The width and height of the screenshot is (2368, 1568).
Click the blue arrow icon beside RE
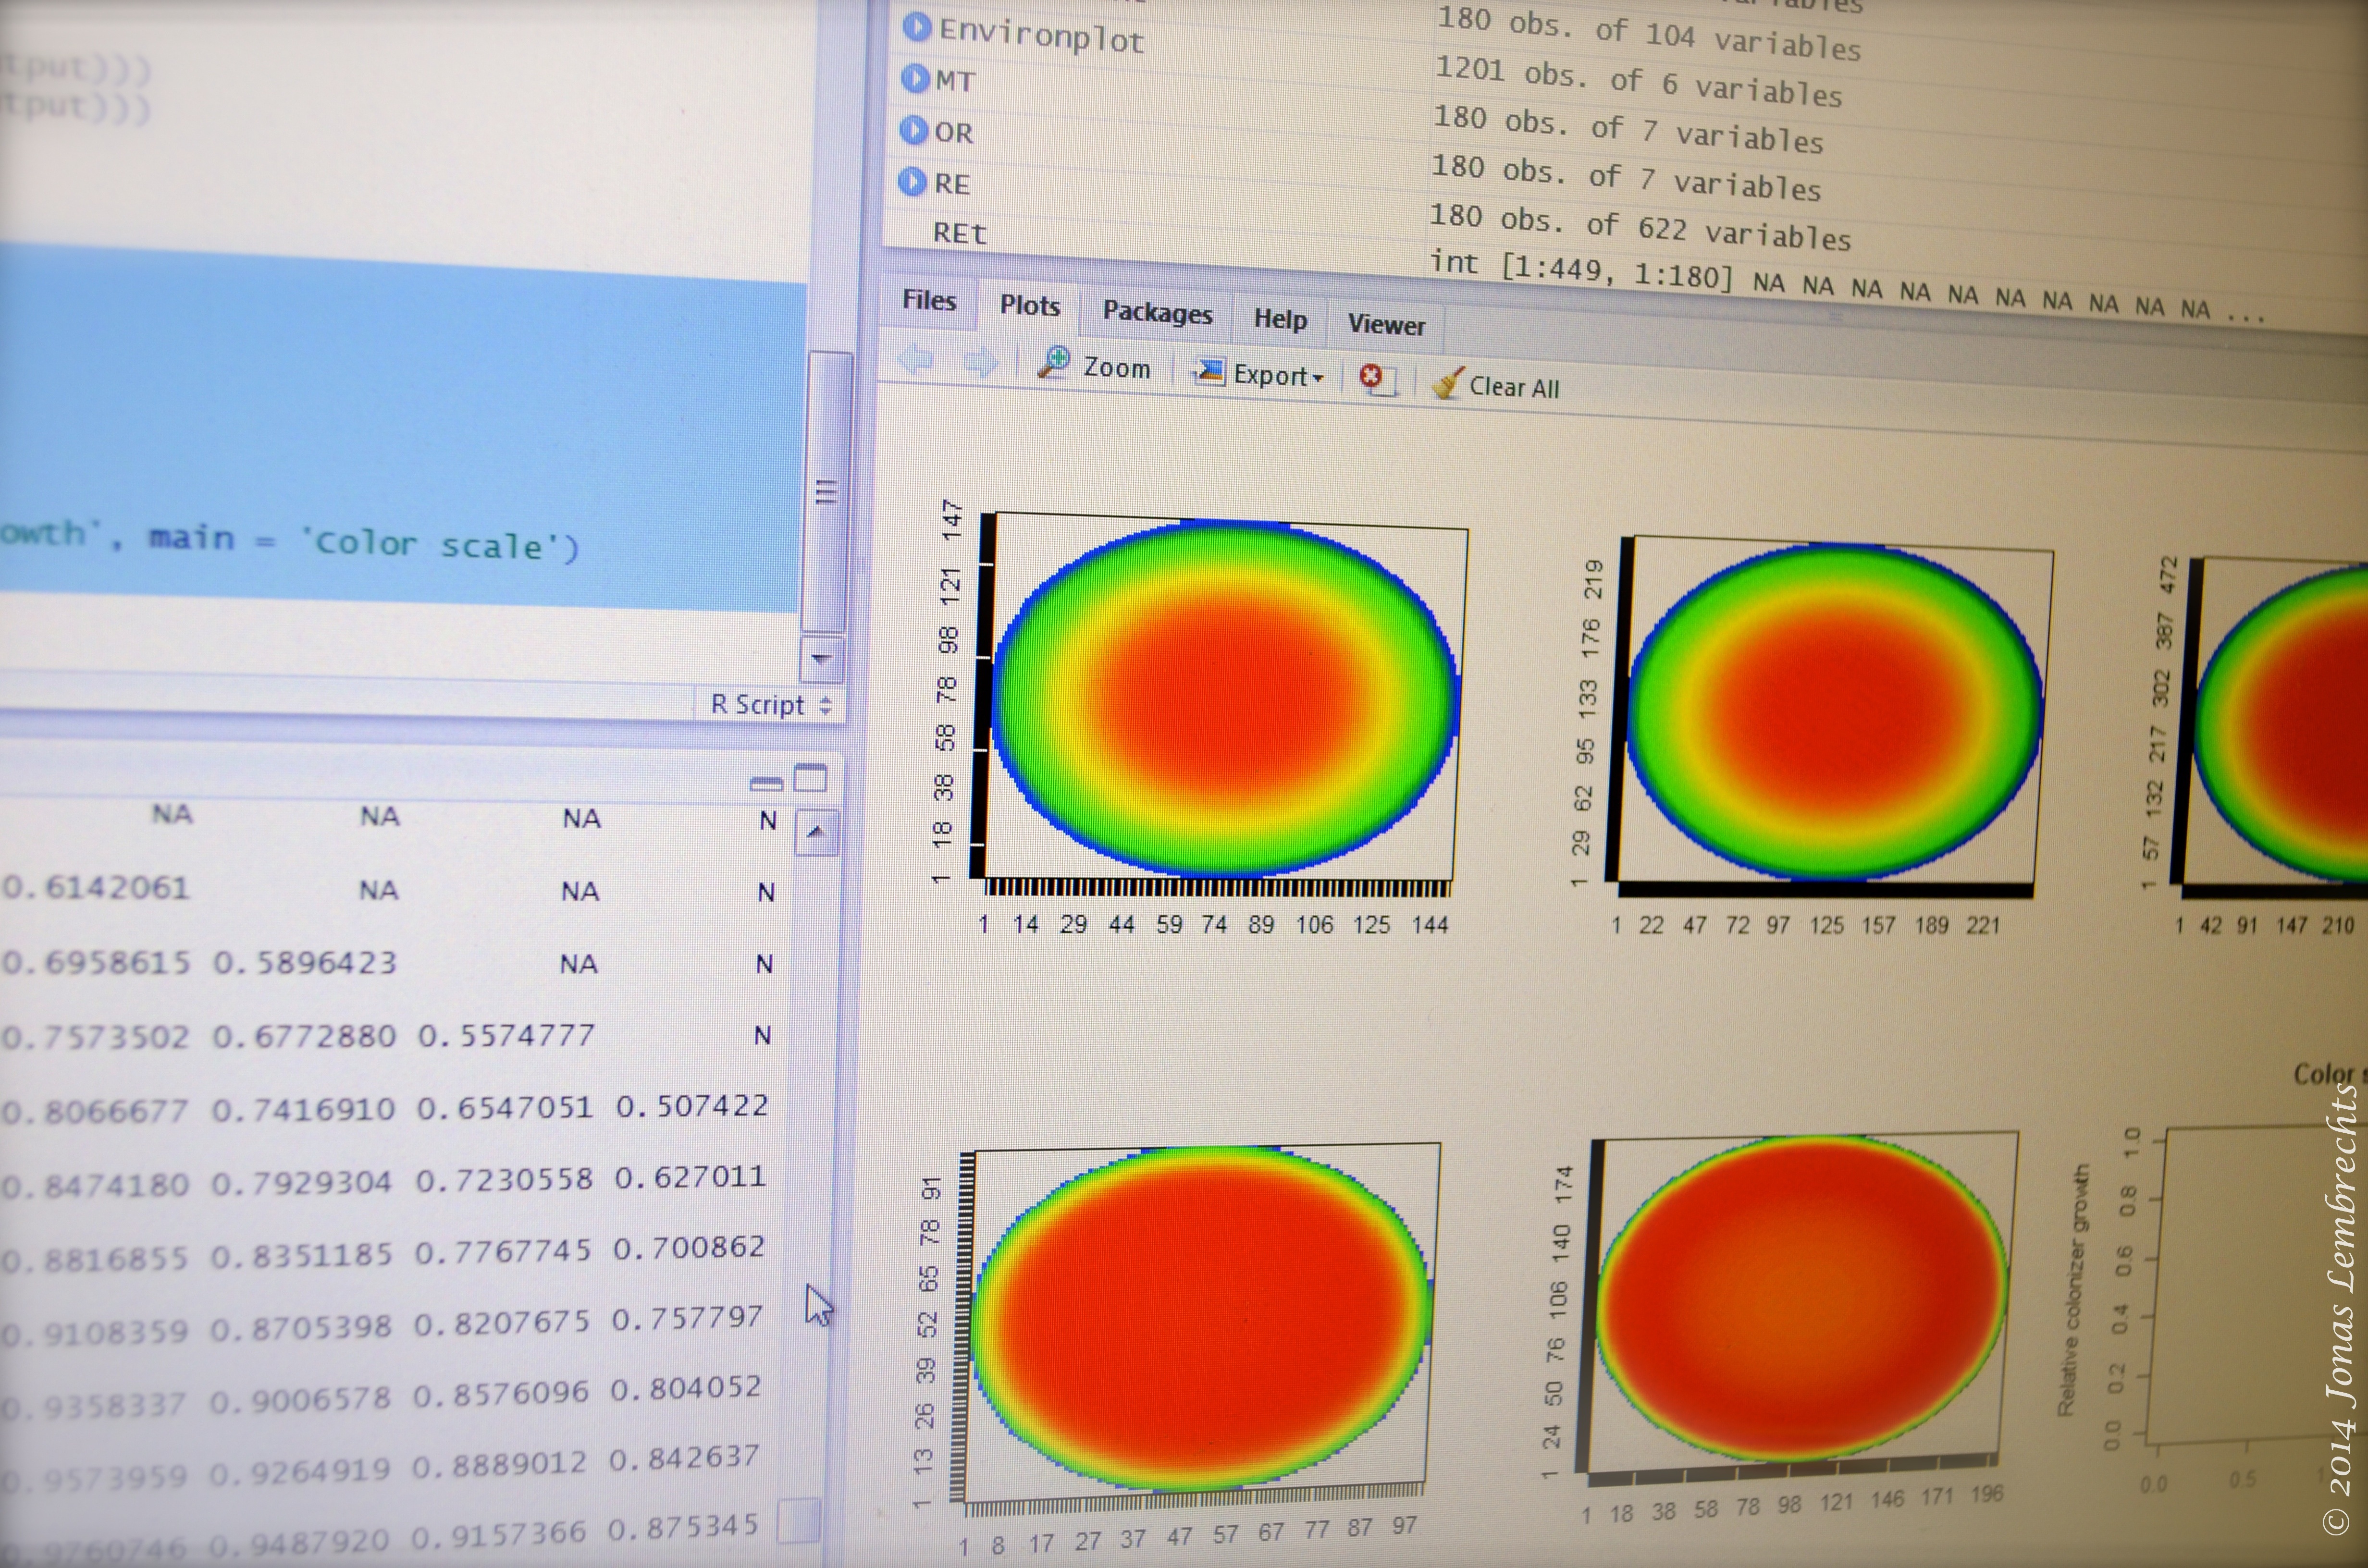[911, 182]
